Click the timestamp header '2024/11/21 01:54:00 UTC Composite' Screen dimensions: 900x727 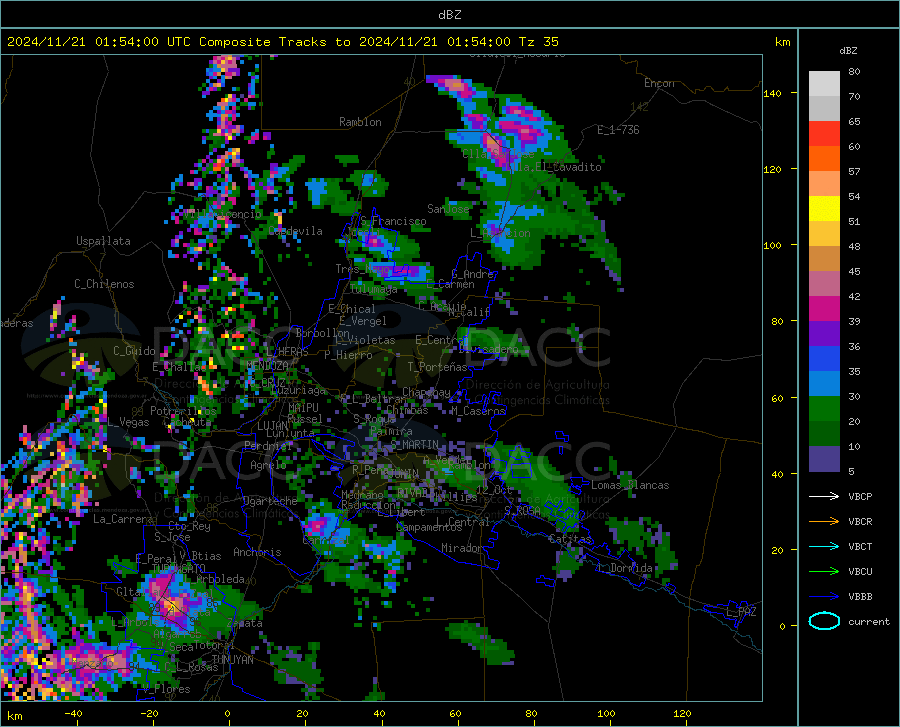click(139, 42)
